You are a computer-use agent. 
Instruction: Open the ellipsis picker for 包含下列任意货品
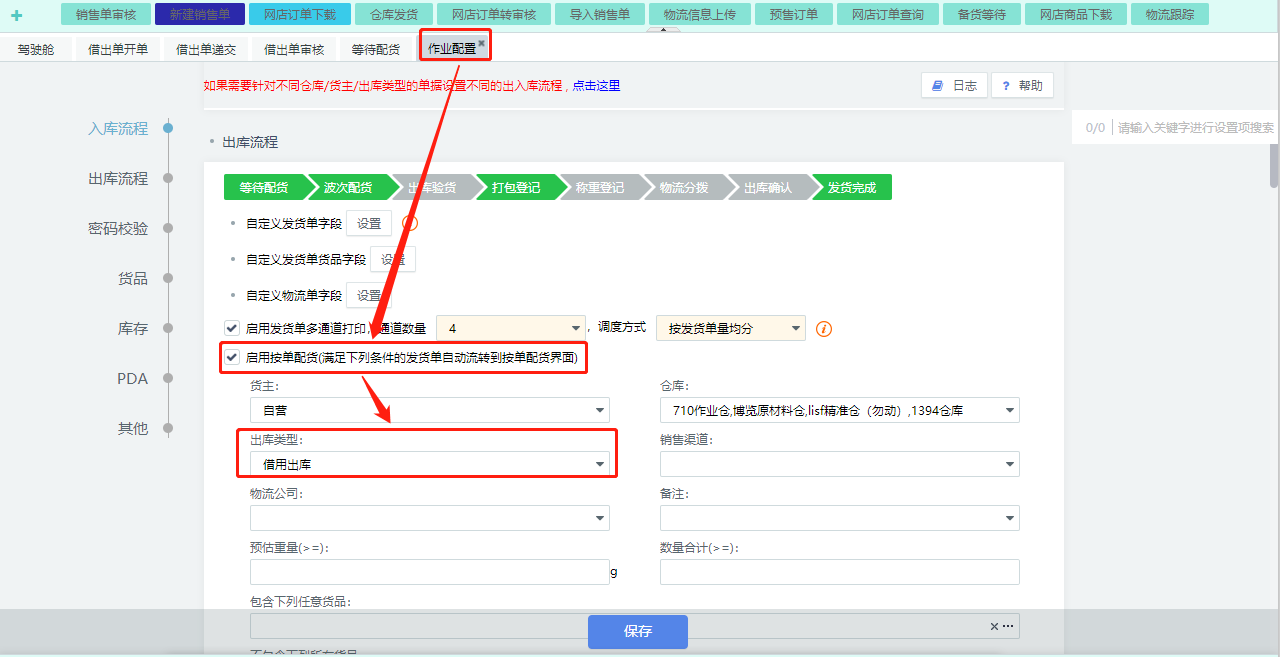tap(1008, 626)
